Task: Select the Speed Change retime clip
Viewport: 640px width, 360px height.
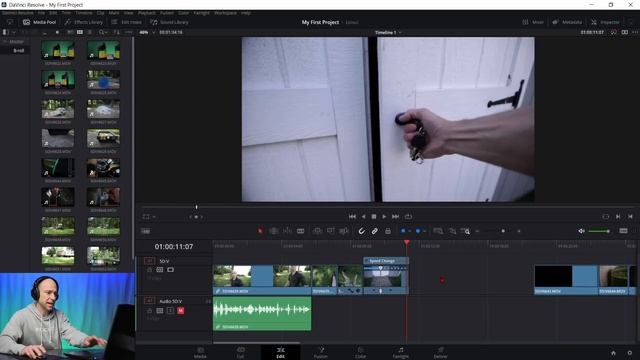Action: click(386, 276)
